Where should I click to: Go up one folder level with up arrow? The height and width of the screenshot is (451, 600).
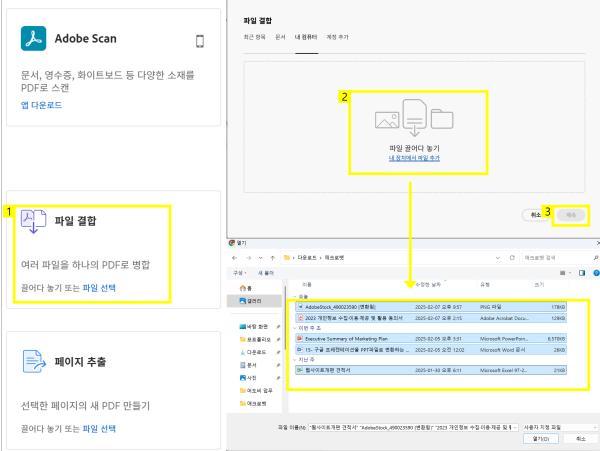click(272, 258)
